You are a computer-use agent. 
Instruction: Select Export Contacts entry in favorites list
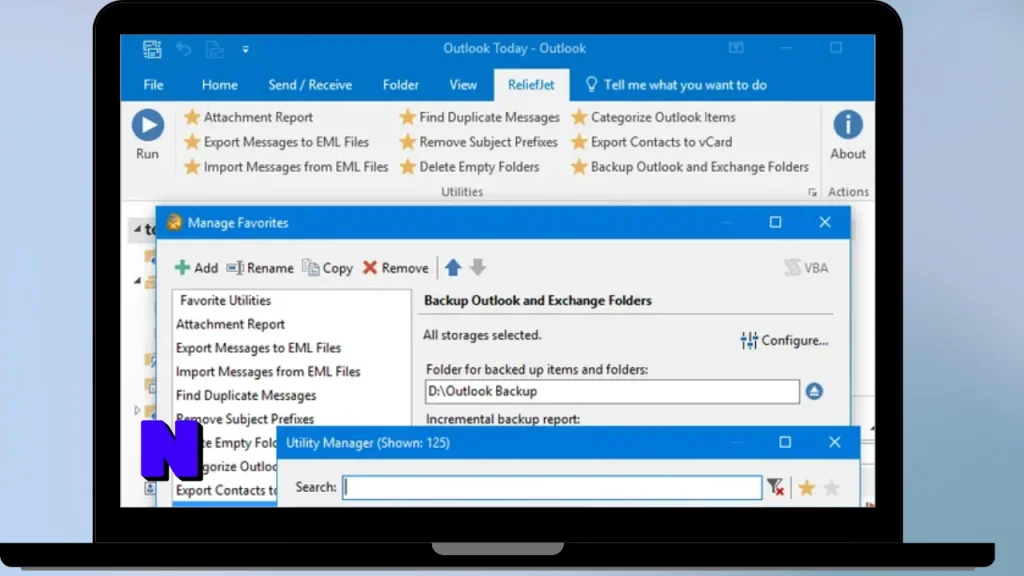(x=226, y=490)
